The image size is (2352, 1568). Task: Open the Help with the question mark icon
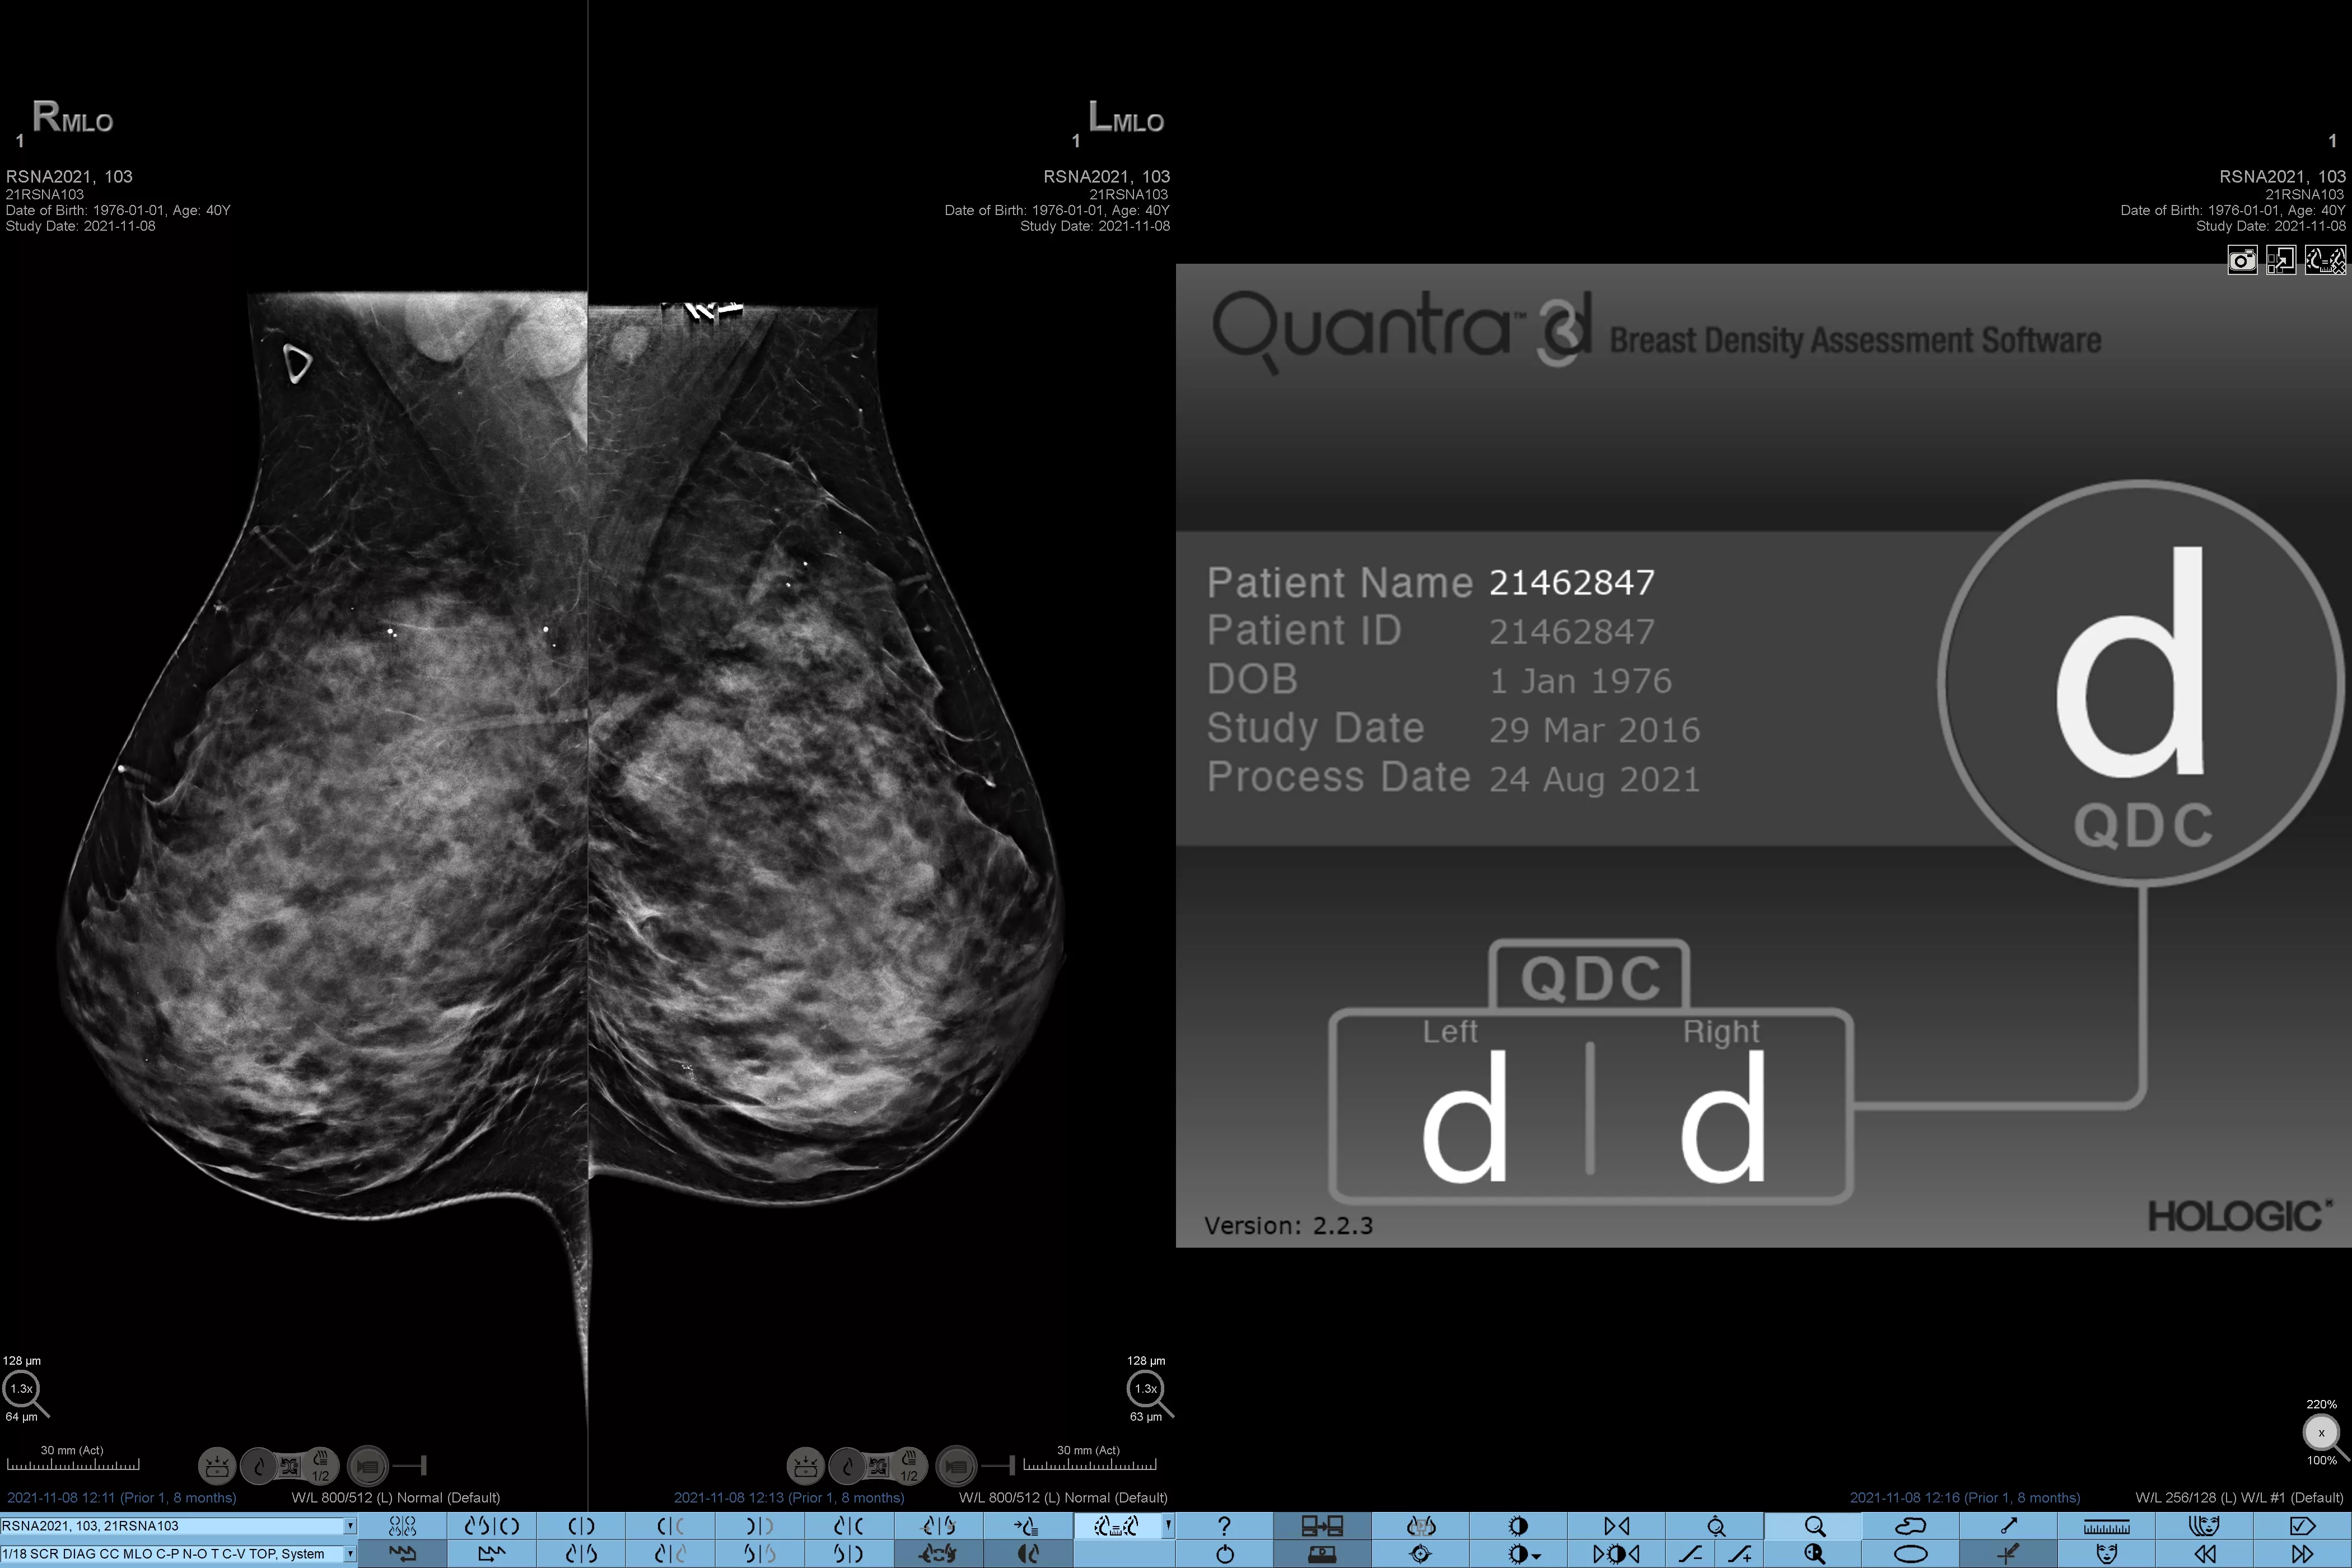1225,1527
